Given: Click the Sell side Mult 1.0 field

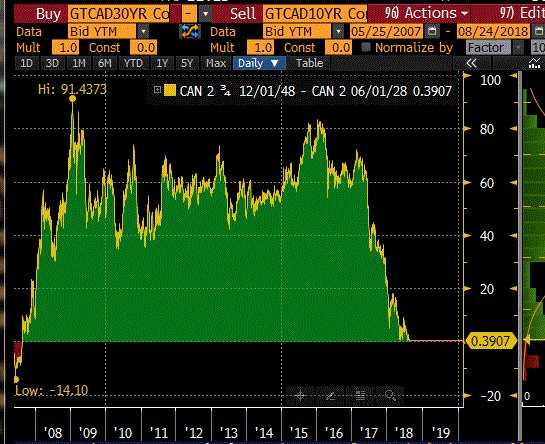Looking at the screenshot, I should (260, 47).
